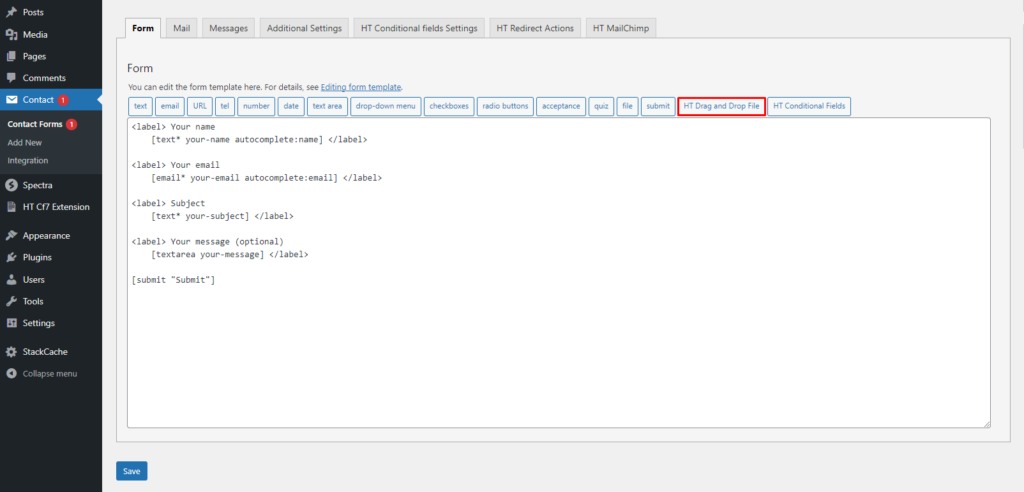
Task: Insert a checkboxes form tag
Action: [449, 106]
